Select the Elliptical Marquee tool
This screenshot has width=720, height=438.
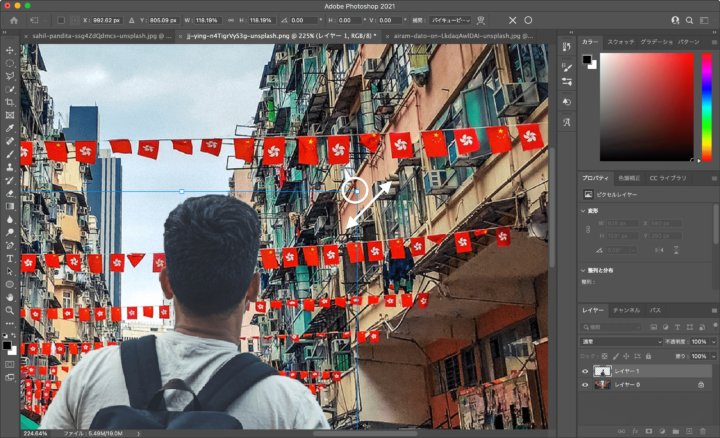point(10,63)
